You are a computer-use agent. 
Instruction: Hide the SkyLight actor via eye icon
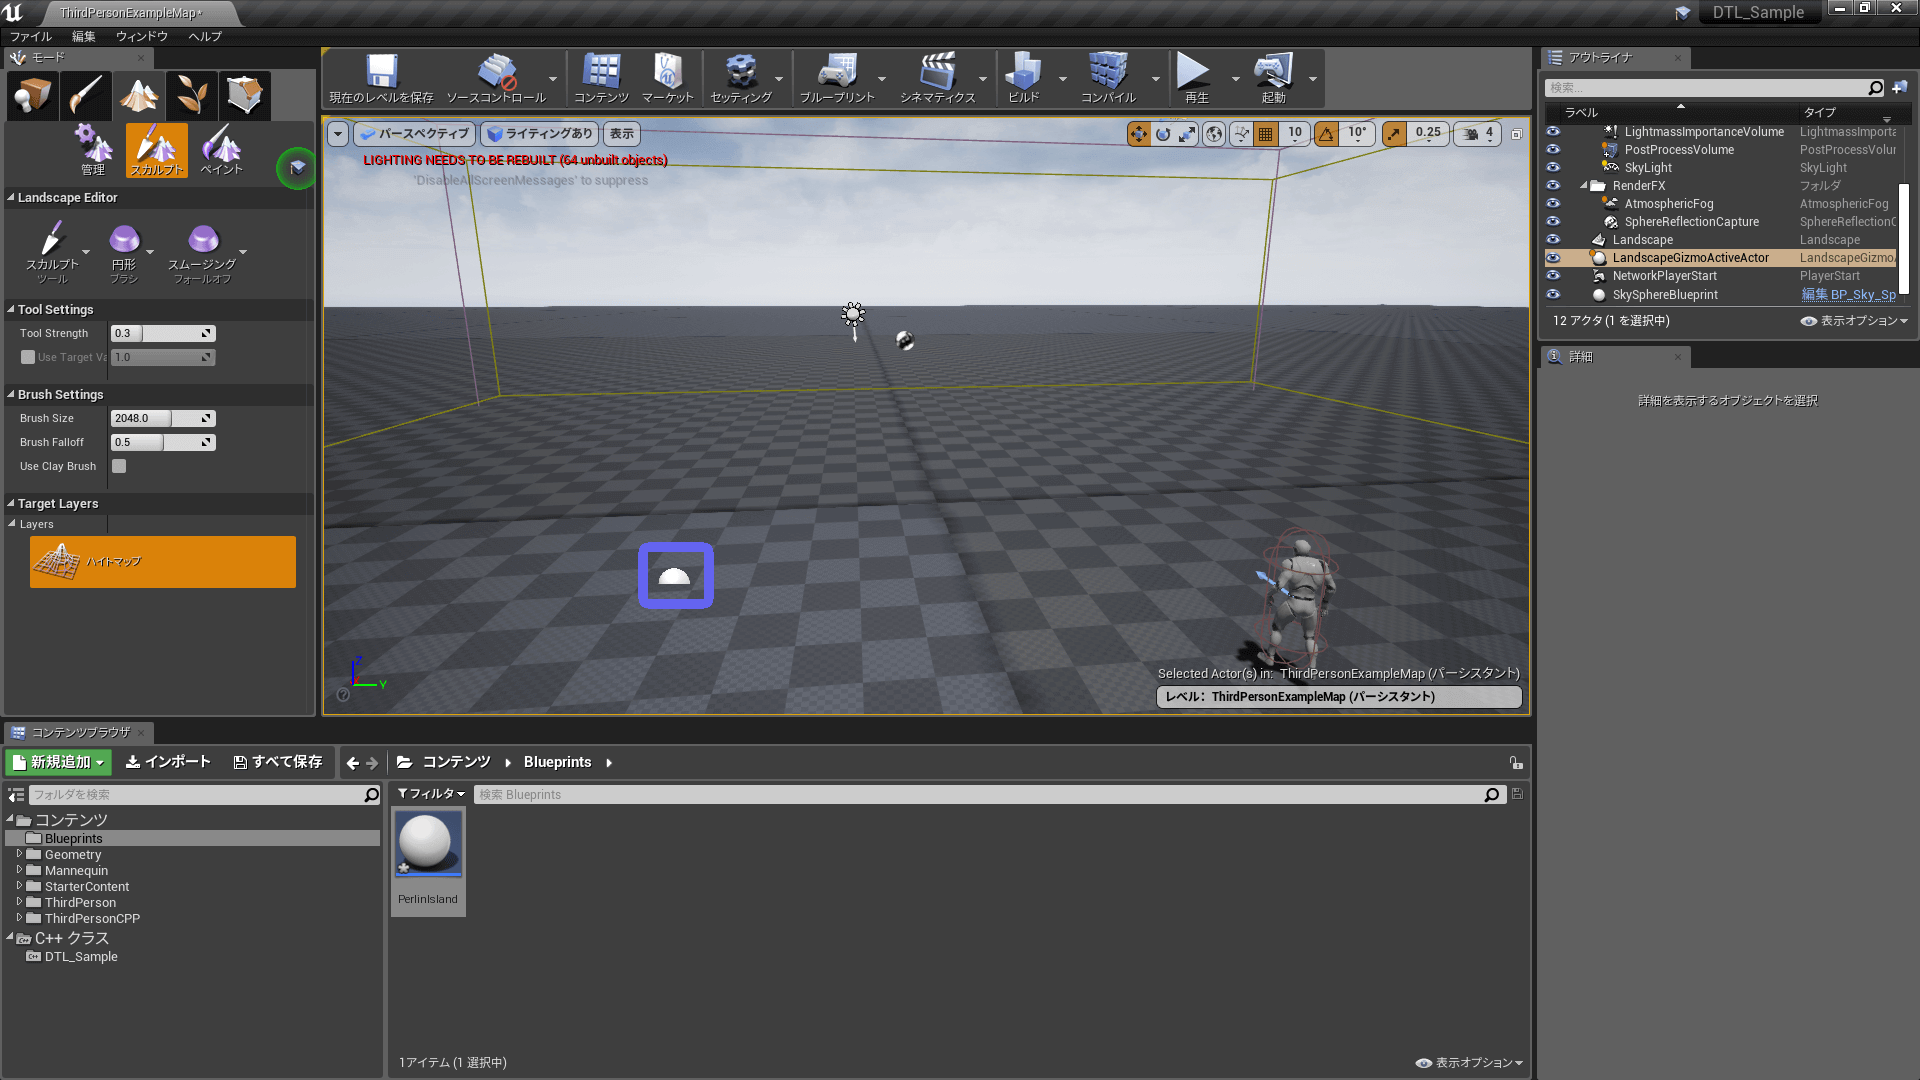click(1553, 168)
